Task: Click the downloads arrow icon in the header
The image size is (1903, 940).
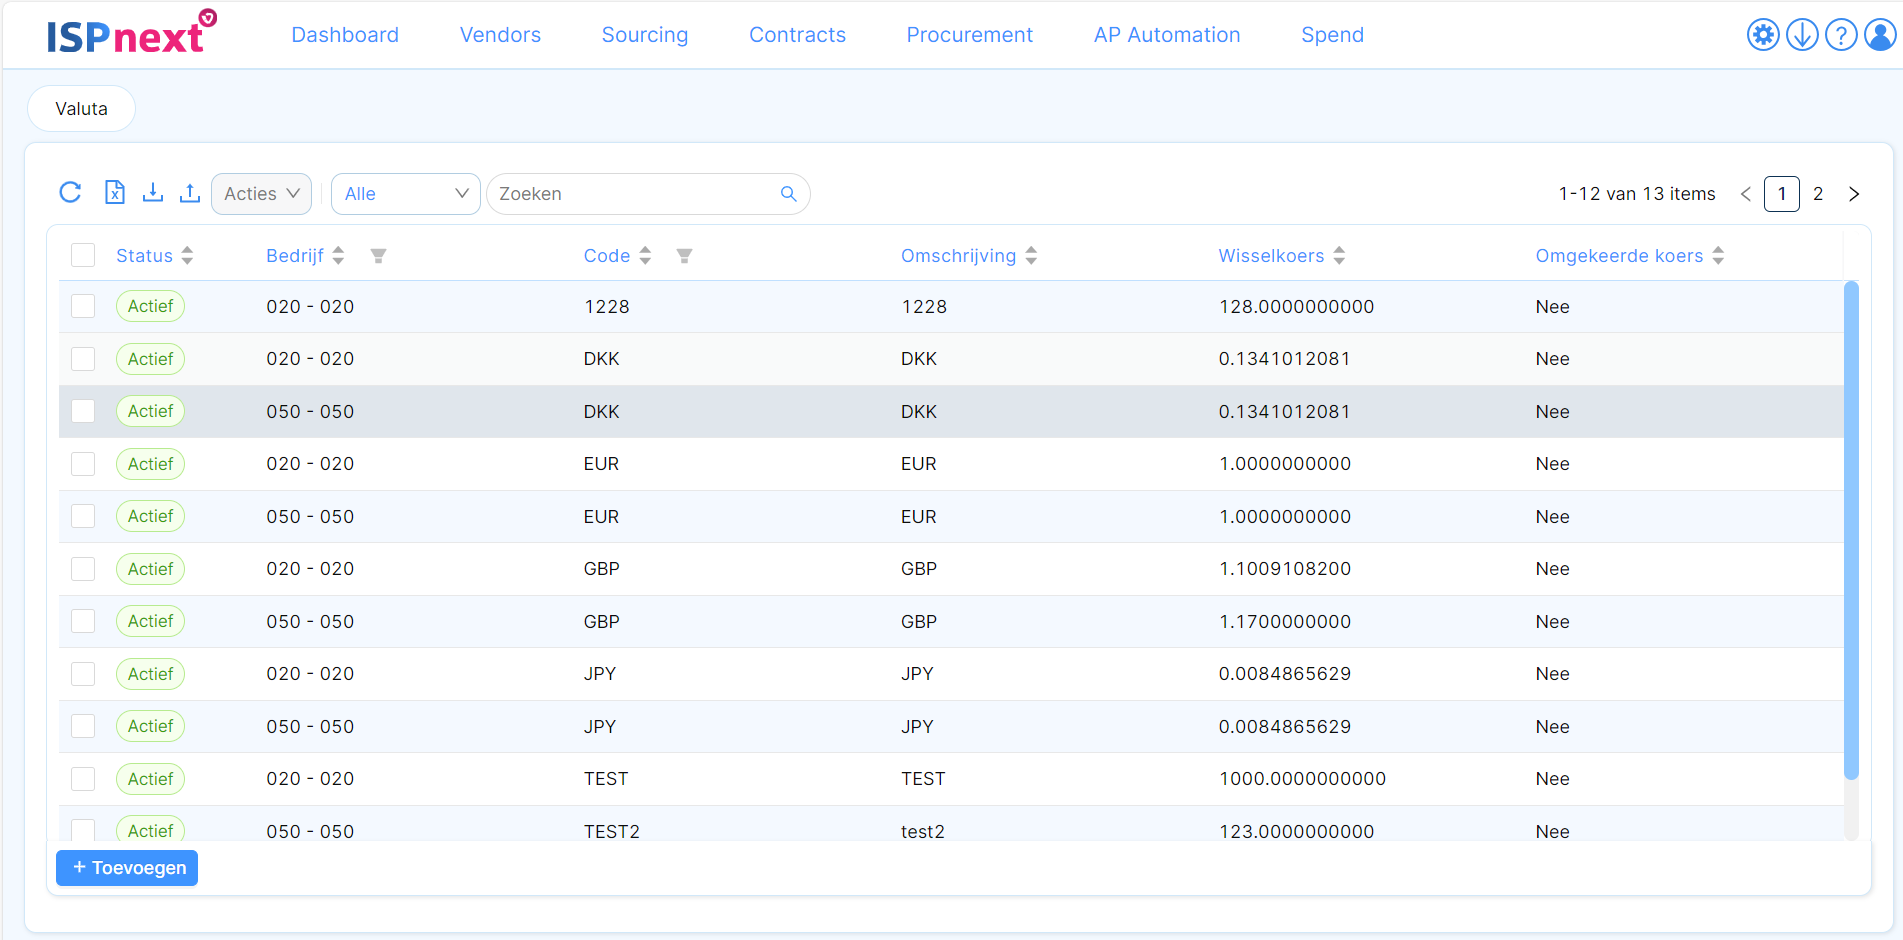Action: (1802, 35)
